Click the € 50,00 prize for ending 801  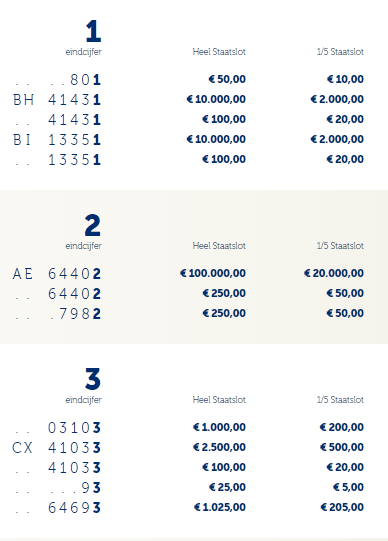(227, 79)
